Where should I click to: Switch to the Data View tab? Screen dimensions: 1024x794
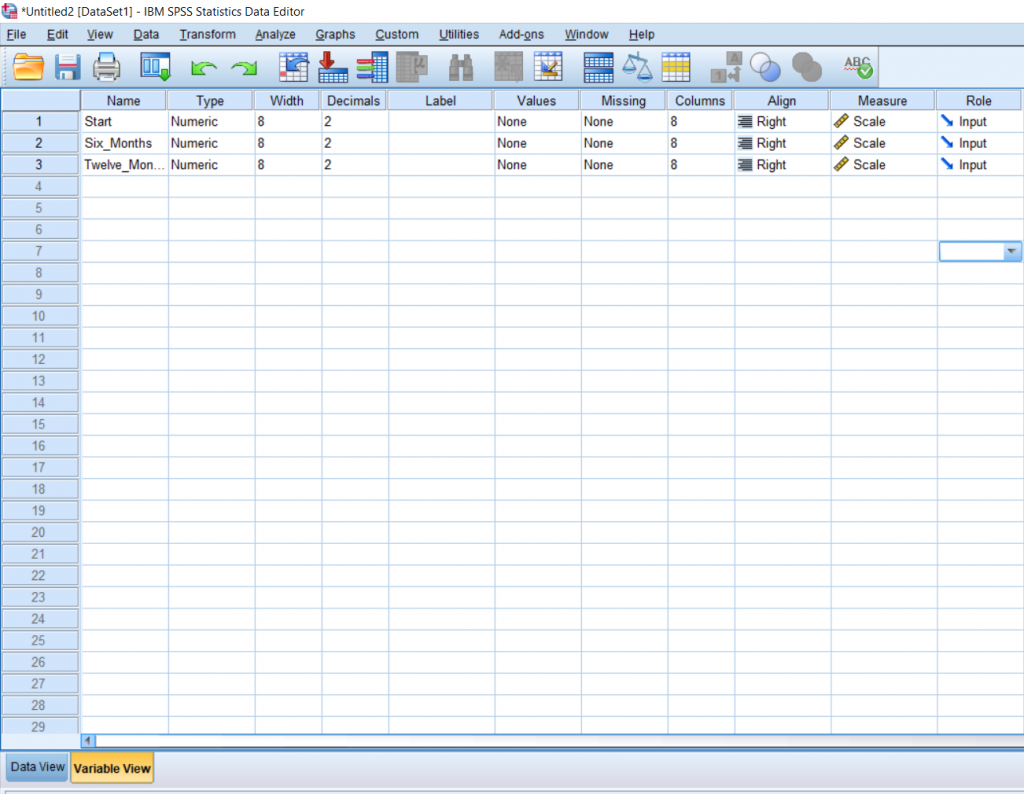point(36,766)
